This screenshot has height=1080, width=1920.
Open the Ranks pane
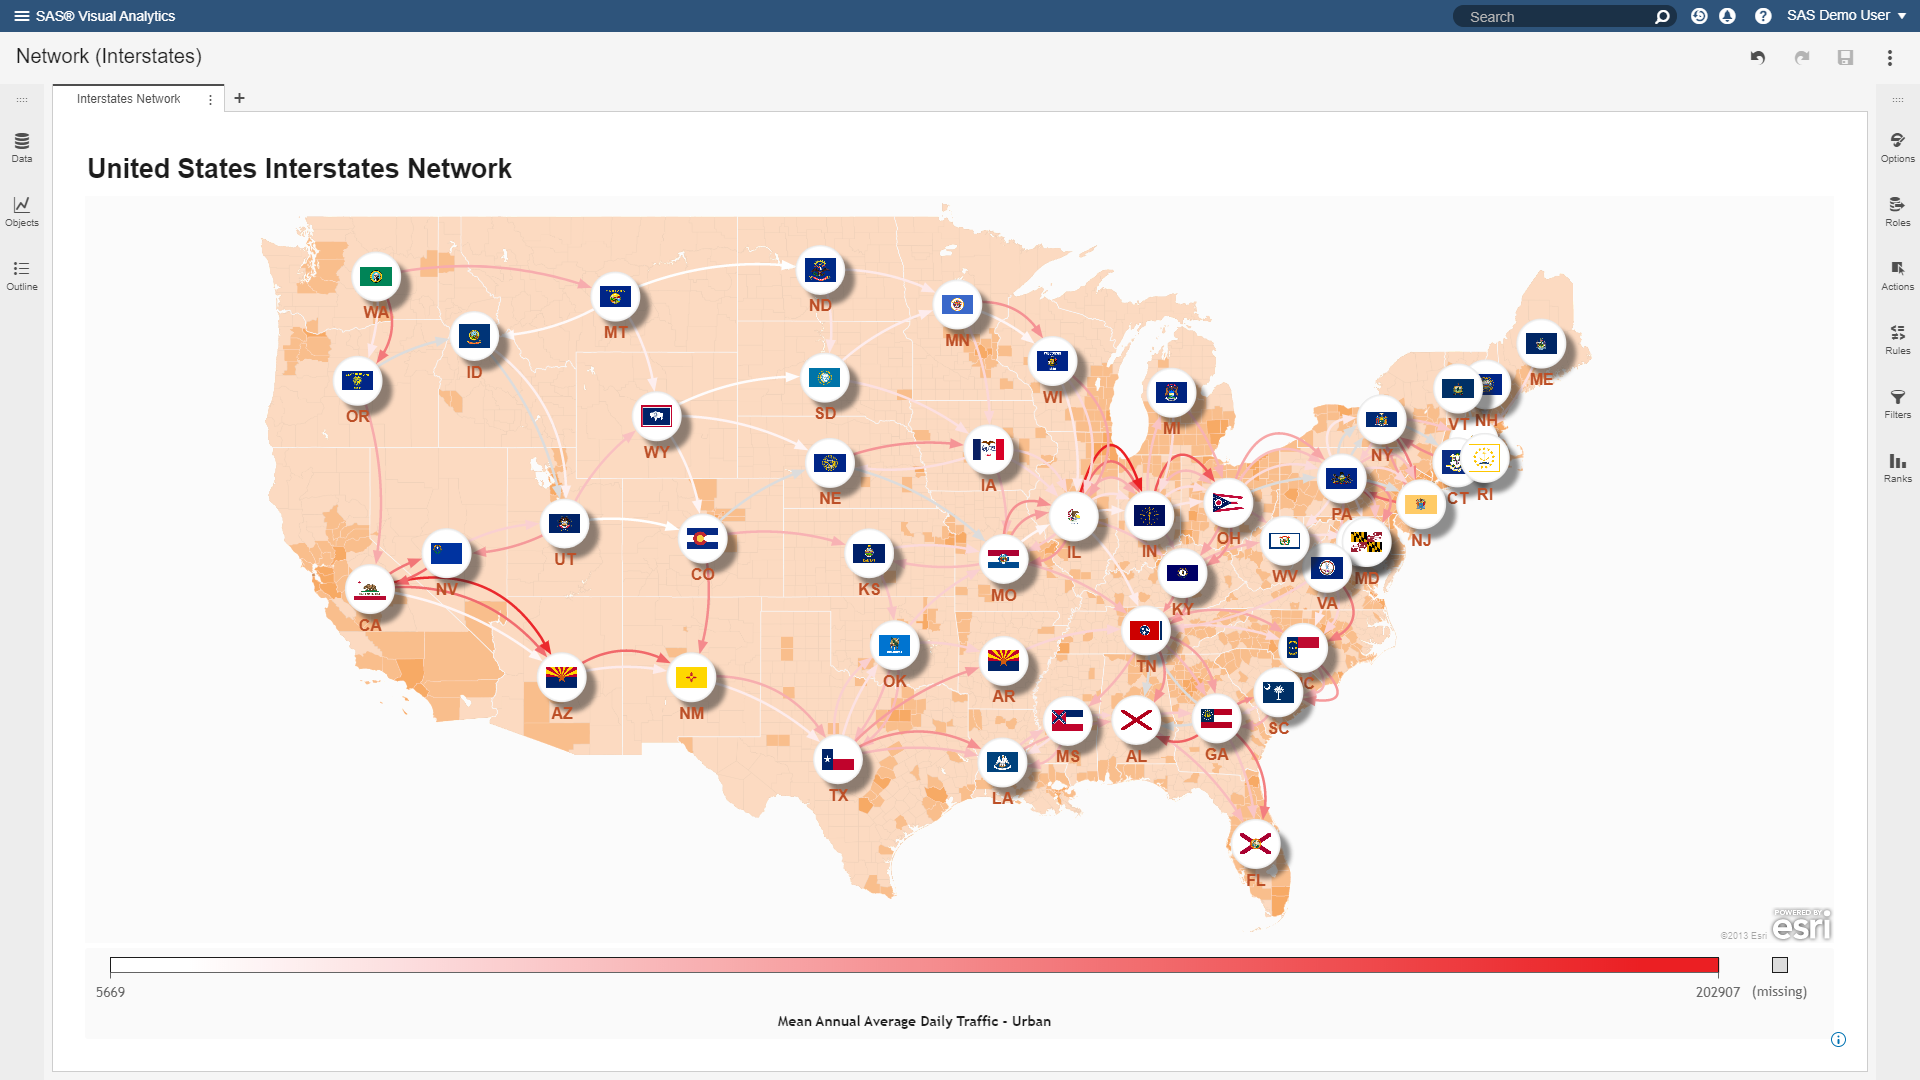(x=1897, y=467)
